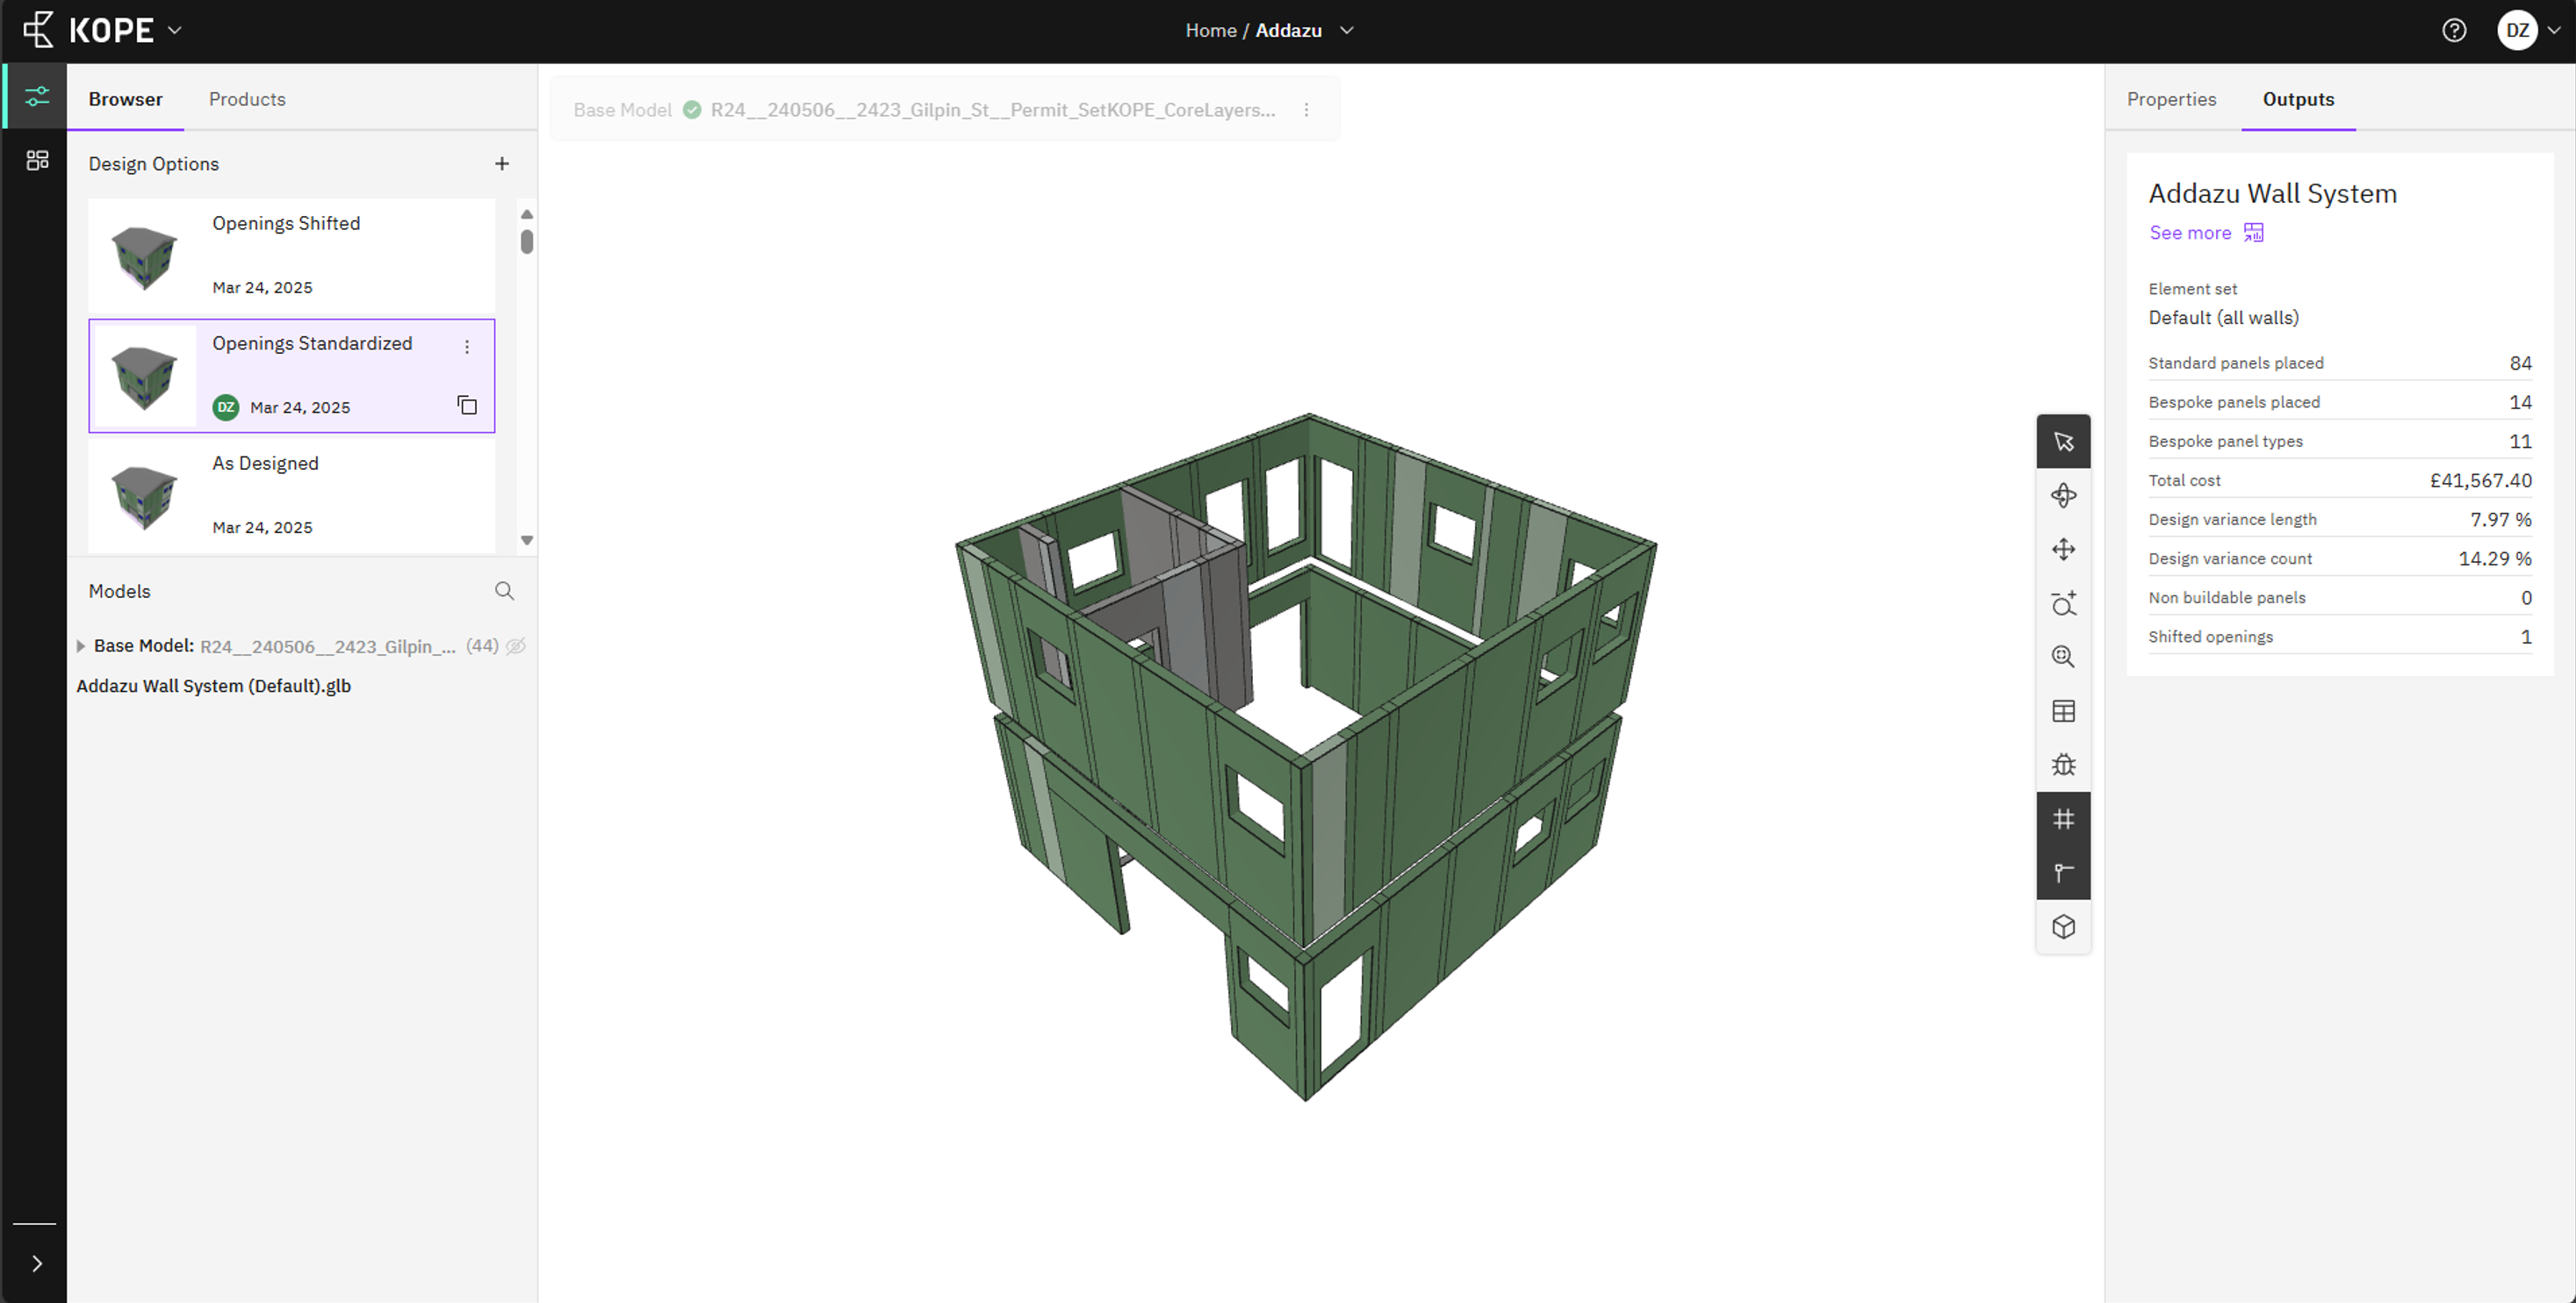
Task: Click the design options scrollbar down arrow
Action: pyautogui.click(x=527, y=540)
